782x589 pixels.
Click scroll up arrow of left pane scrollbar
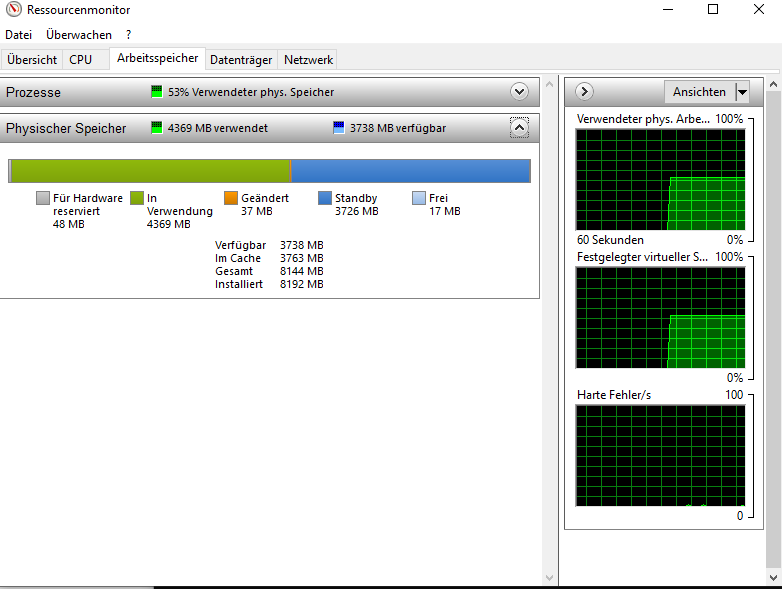pos(549,84)
